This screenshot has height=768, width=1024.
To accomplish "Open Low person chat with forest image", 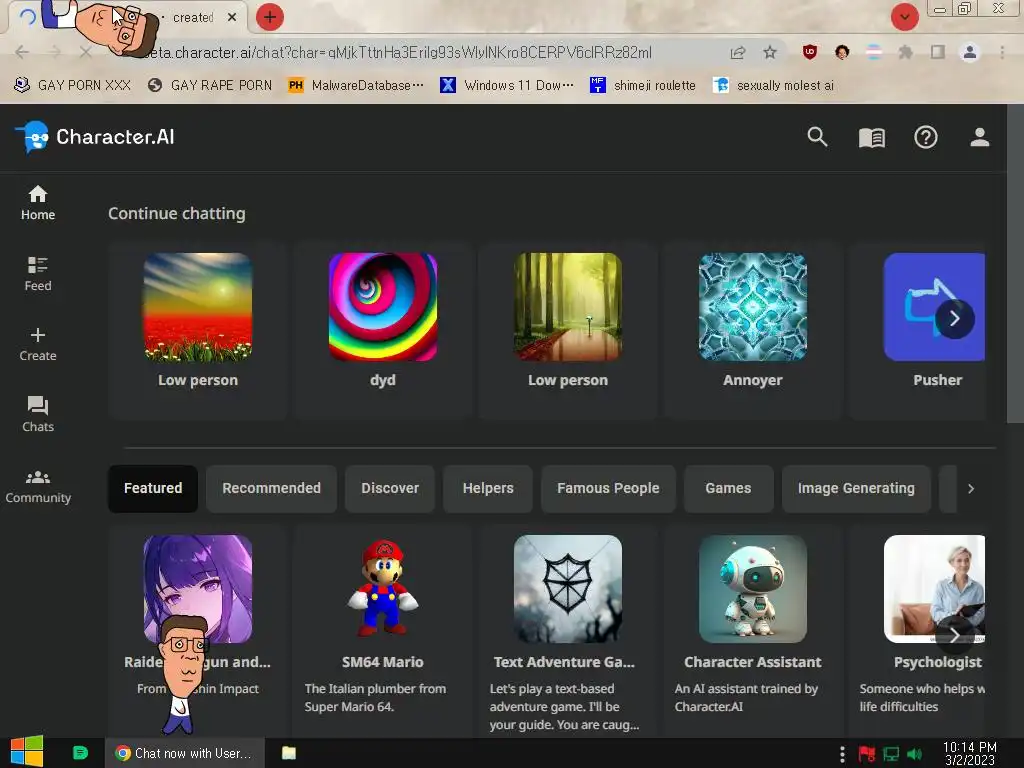I will (x=568, y=330).
